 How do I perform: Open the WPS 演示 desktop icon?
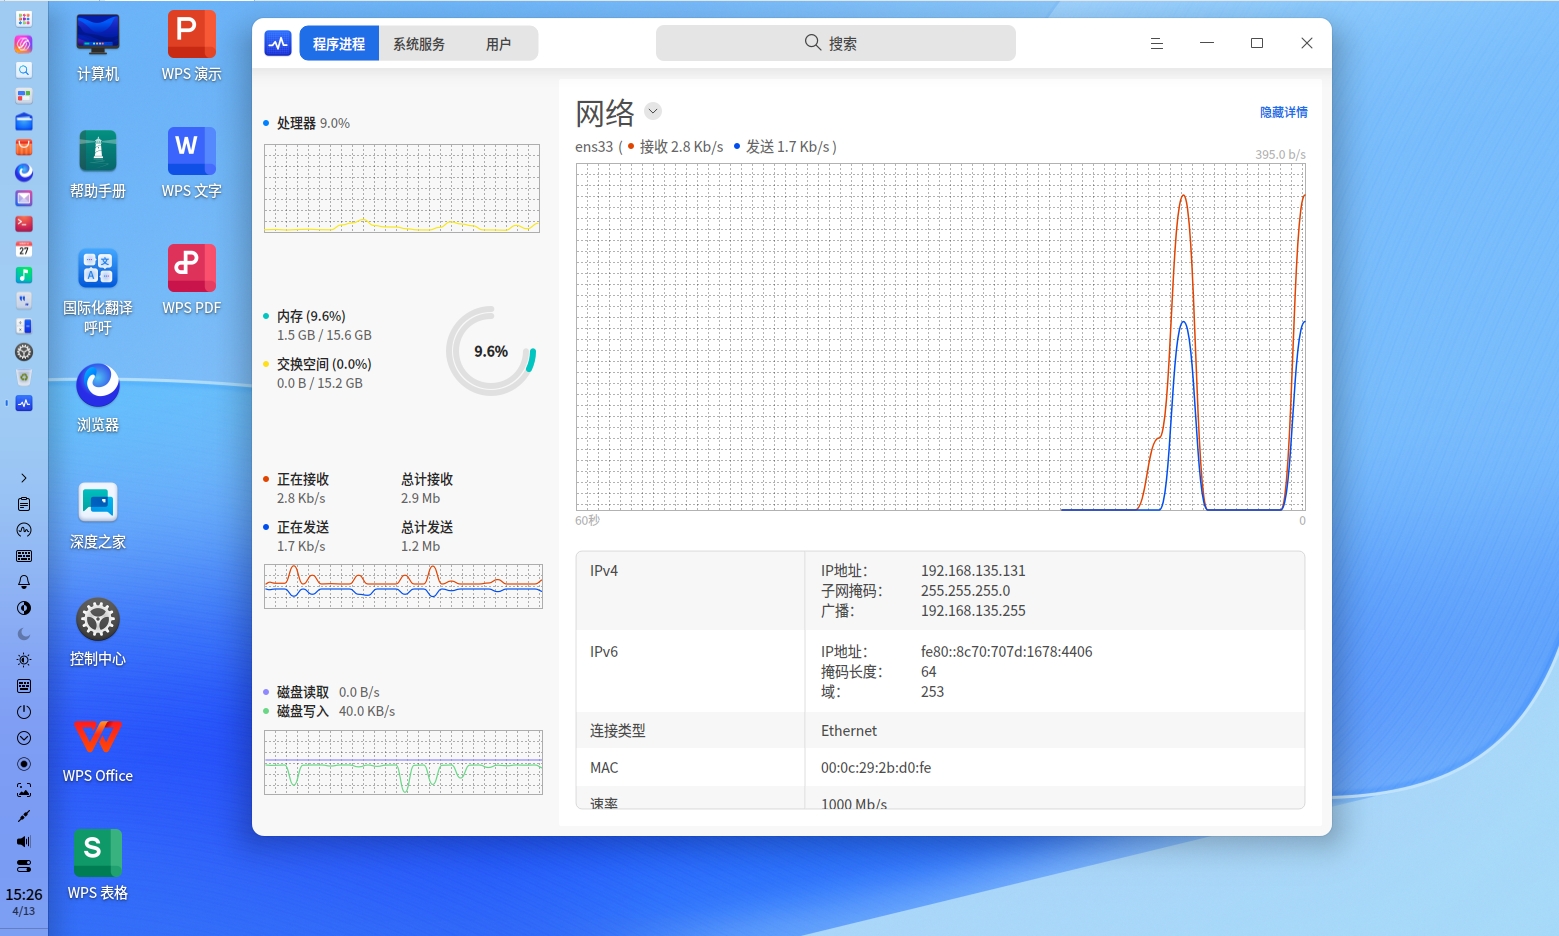pyautogui.click(x=192, y=46)
